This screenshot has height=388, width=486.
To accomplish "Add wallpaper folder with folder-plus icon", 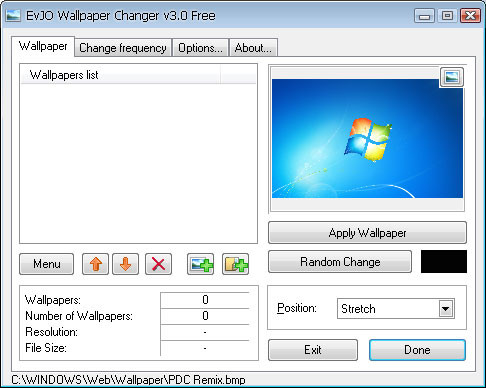I will pyautogui.click(x=235, y=264).
